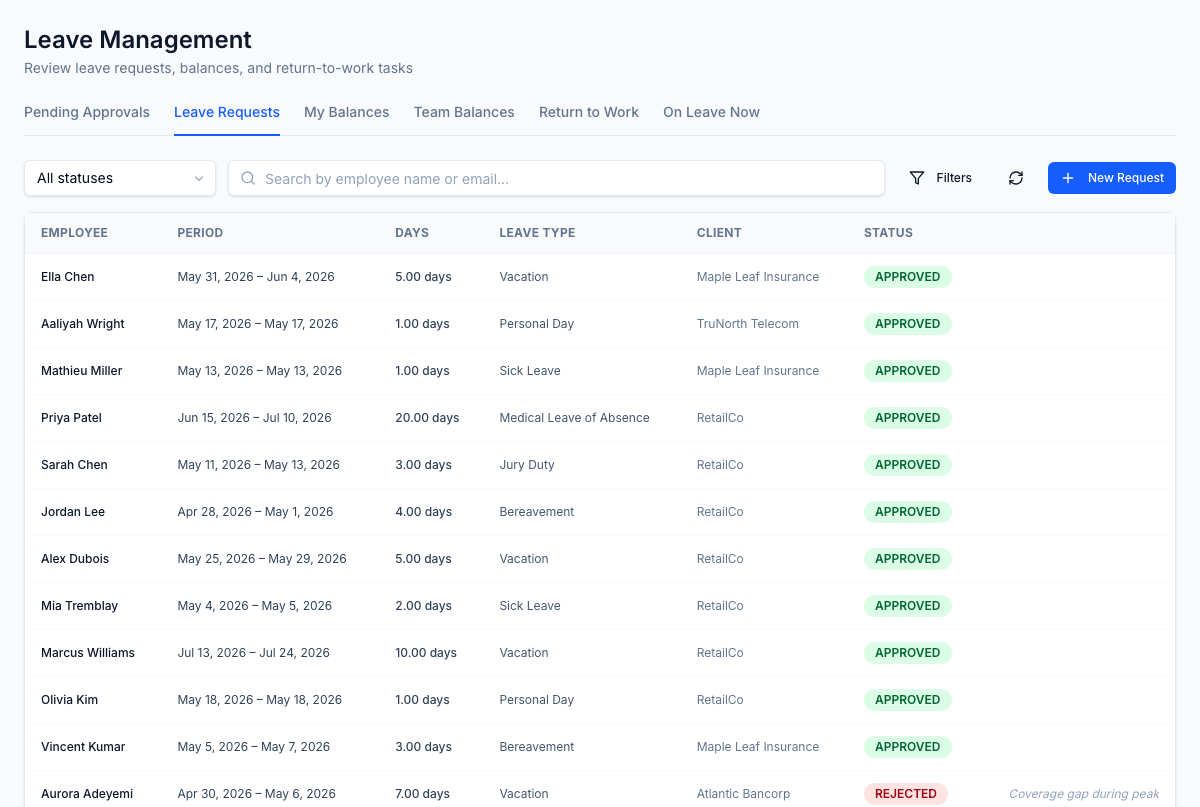Image resolution: width=1200 pixels, height=807 pixels.
Task: Click Sarah Chen's name
Action: pyautogui.click(x=74, y=465)
